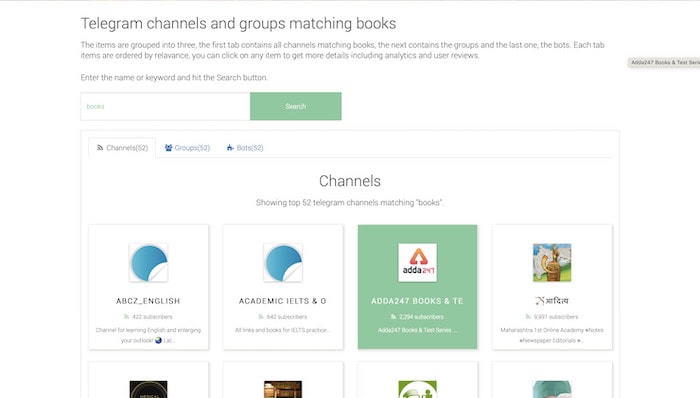Open the Maharashtra academy channel avatar
This screenshot has width=700, height=398.
[552, 262]
